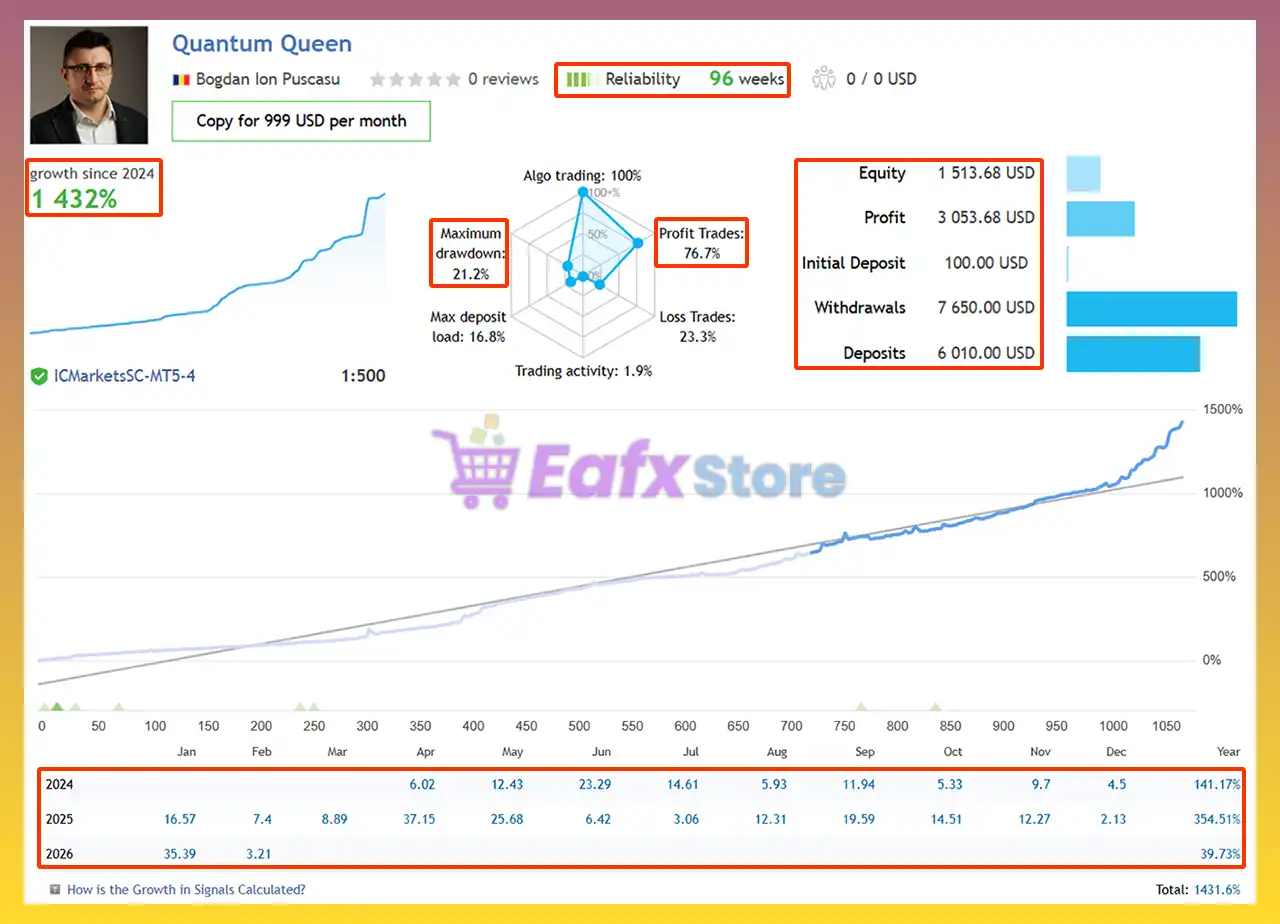Open the Quantum Queen signal title
Screen dimensions: 1280x924
(x=262, y=44)
